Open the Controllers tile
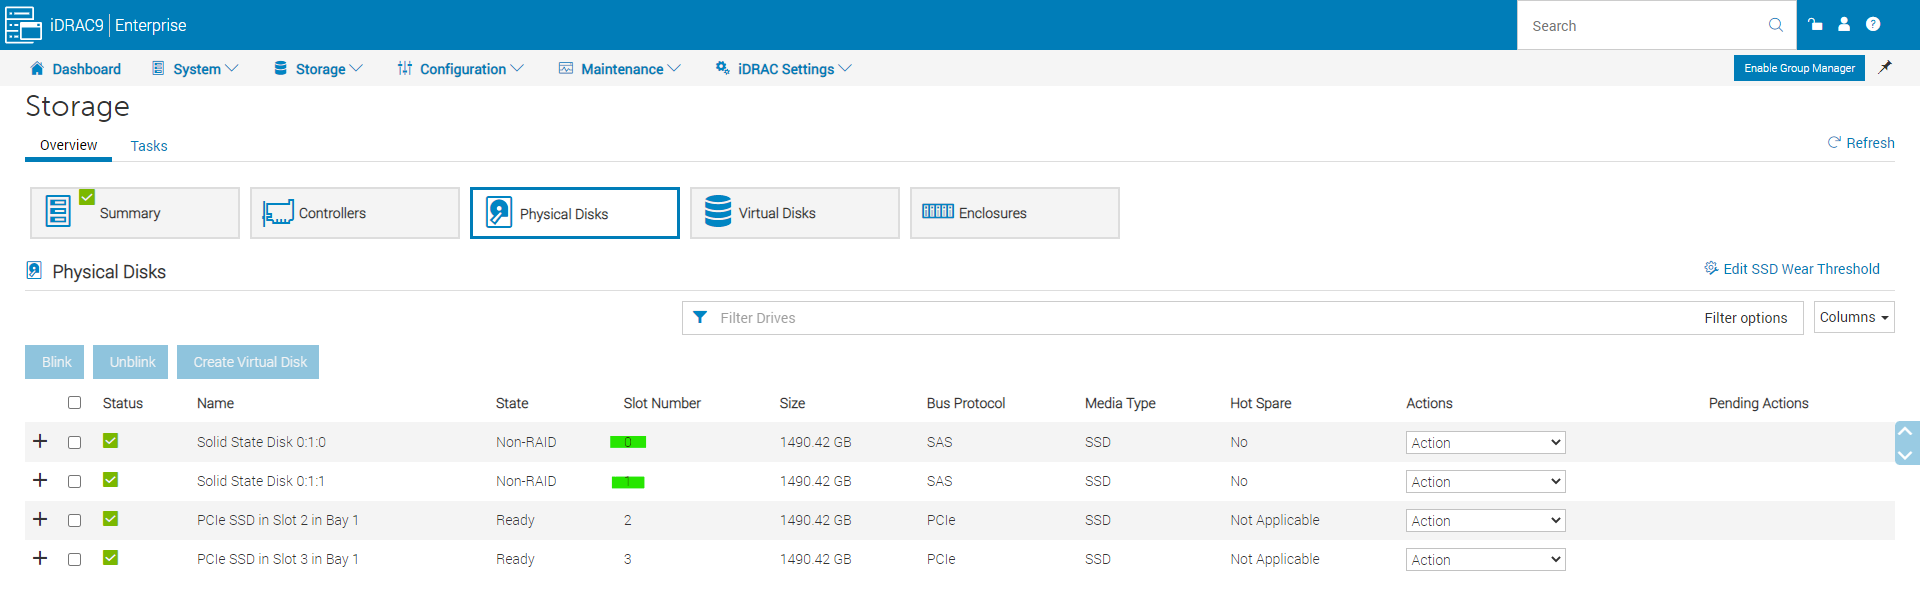Viewport: 1920px width, 611px height. [x=354, y=213]
